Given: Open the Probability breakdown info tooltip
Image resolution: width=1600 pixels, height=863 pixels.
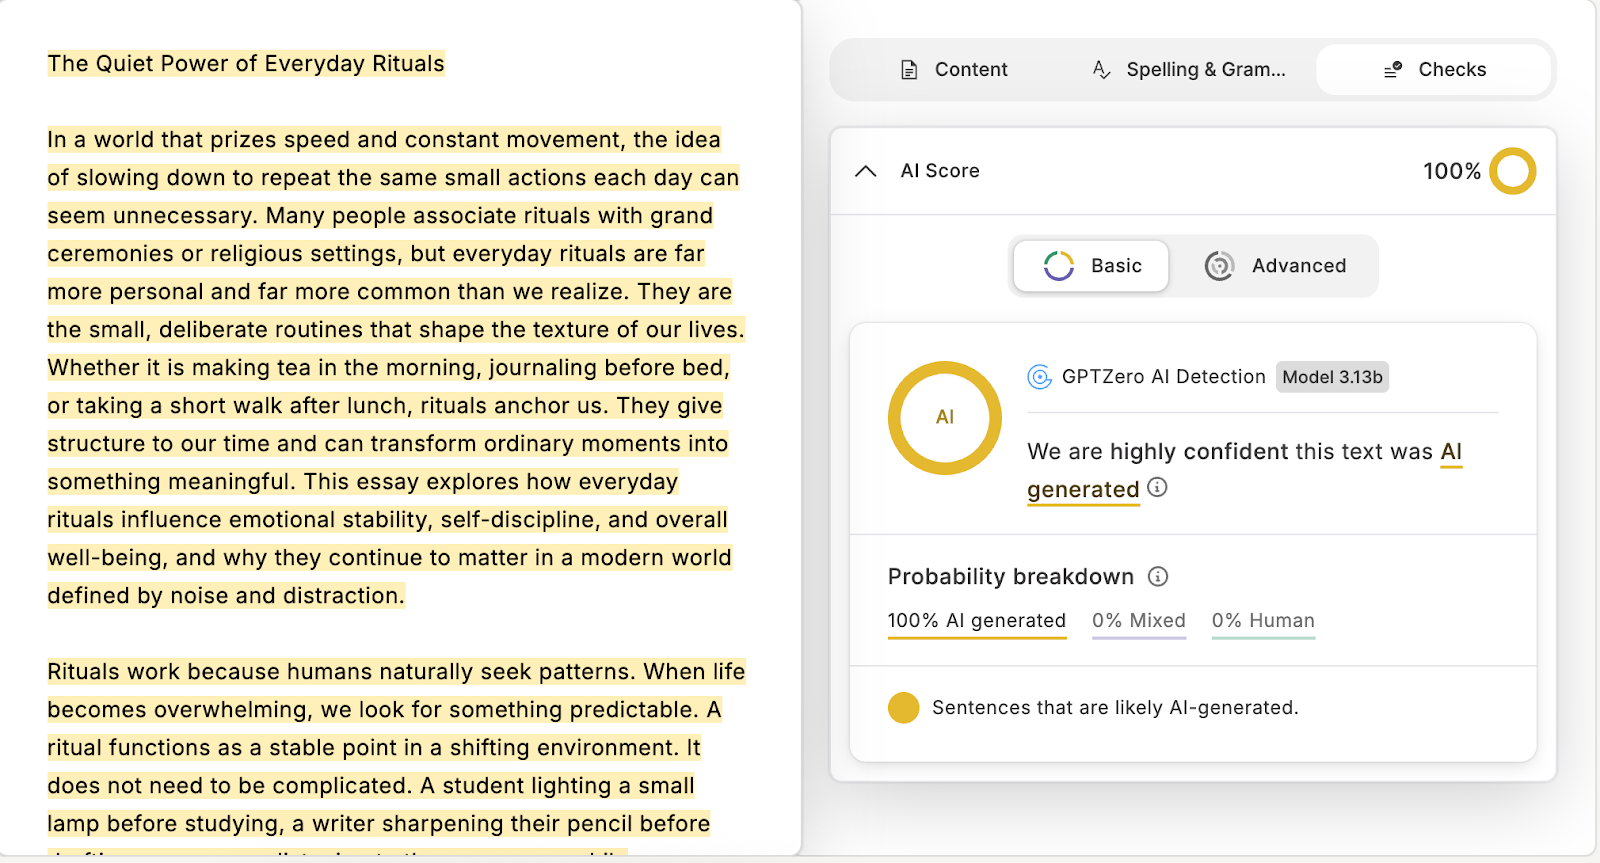Looking at the screenshot, I should click(1158, 576).
